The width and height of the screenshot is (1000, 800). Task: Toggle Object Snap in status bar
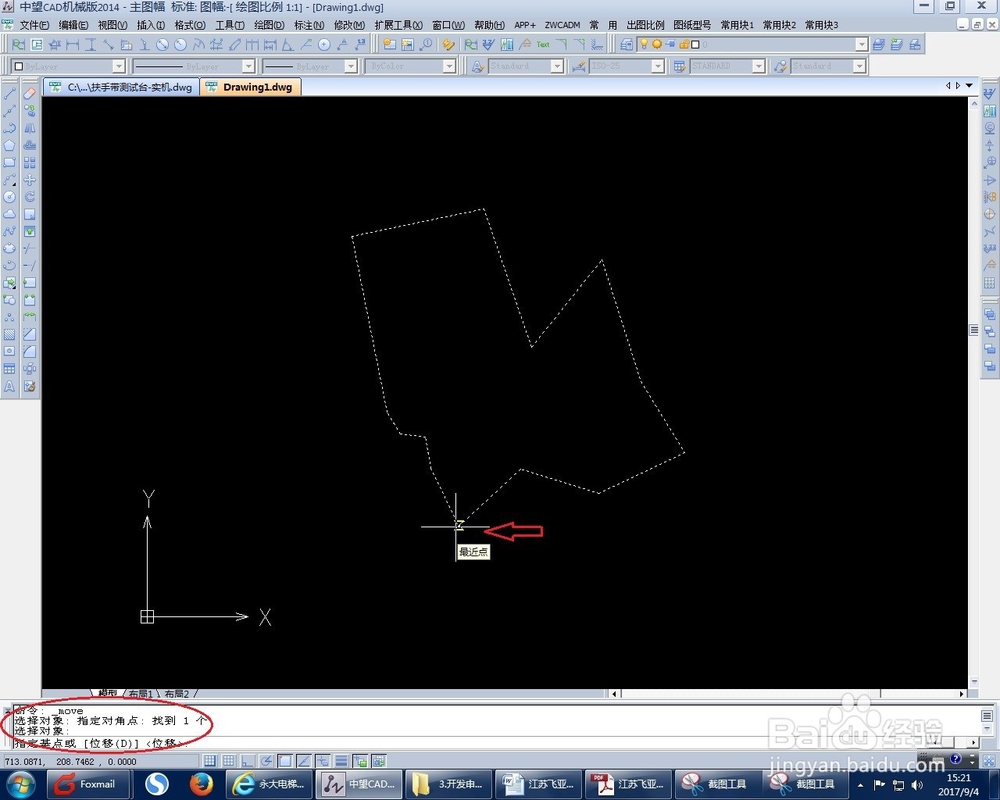[285, 761]
